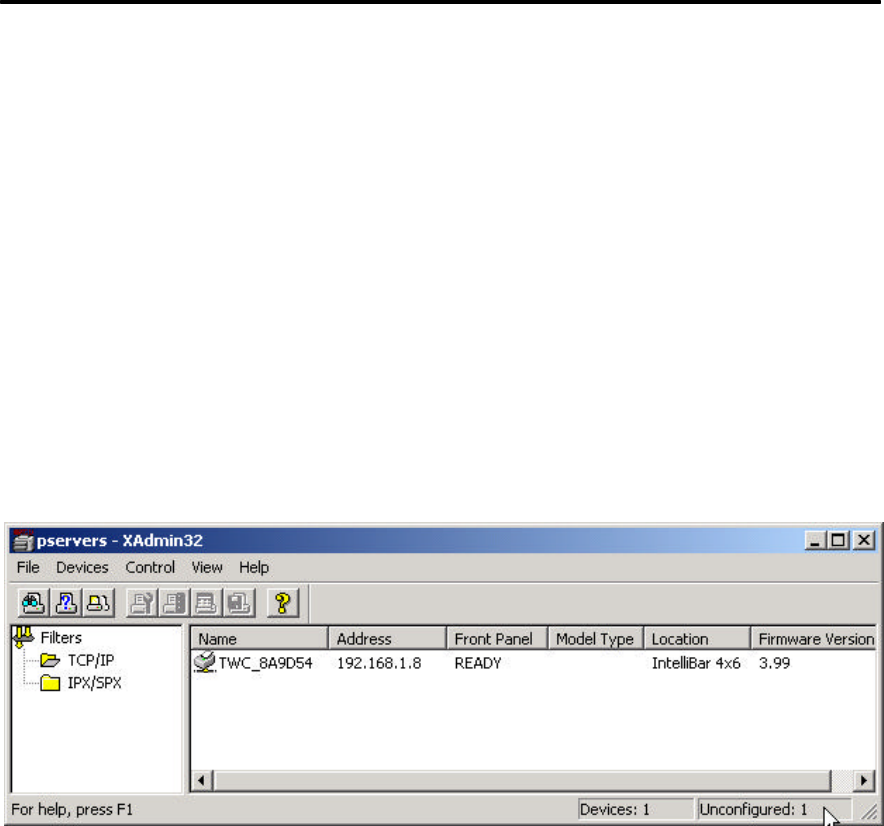
Task: Click the open TCP/IP folder icon
Action: [x=50, y=660]
